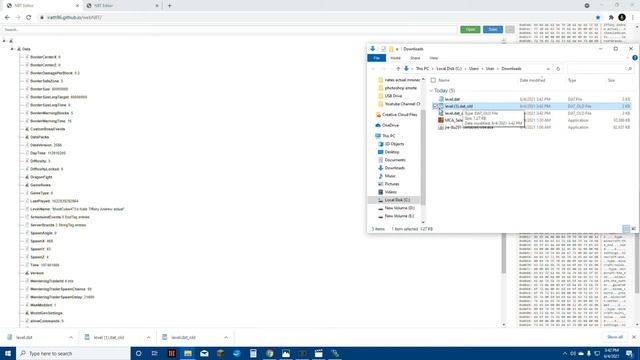Open the Share ribbon tab in Explorer
The width and height of the screenshot is (640, 360).
tap(415, 58)
